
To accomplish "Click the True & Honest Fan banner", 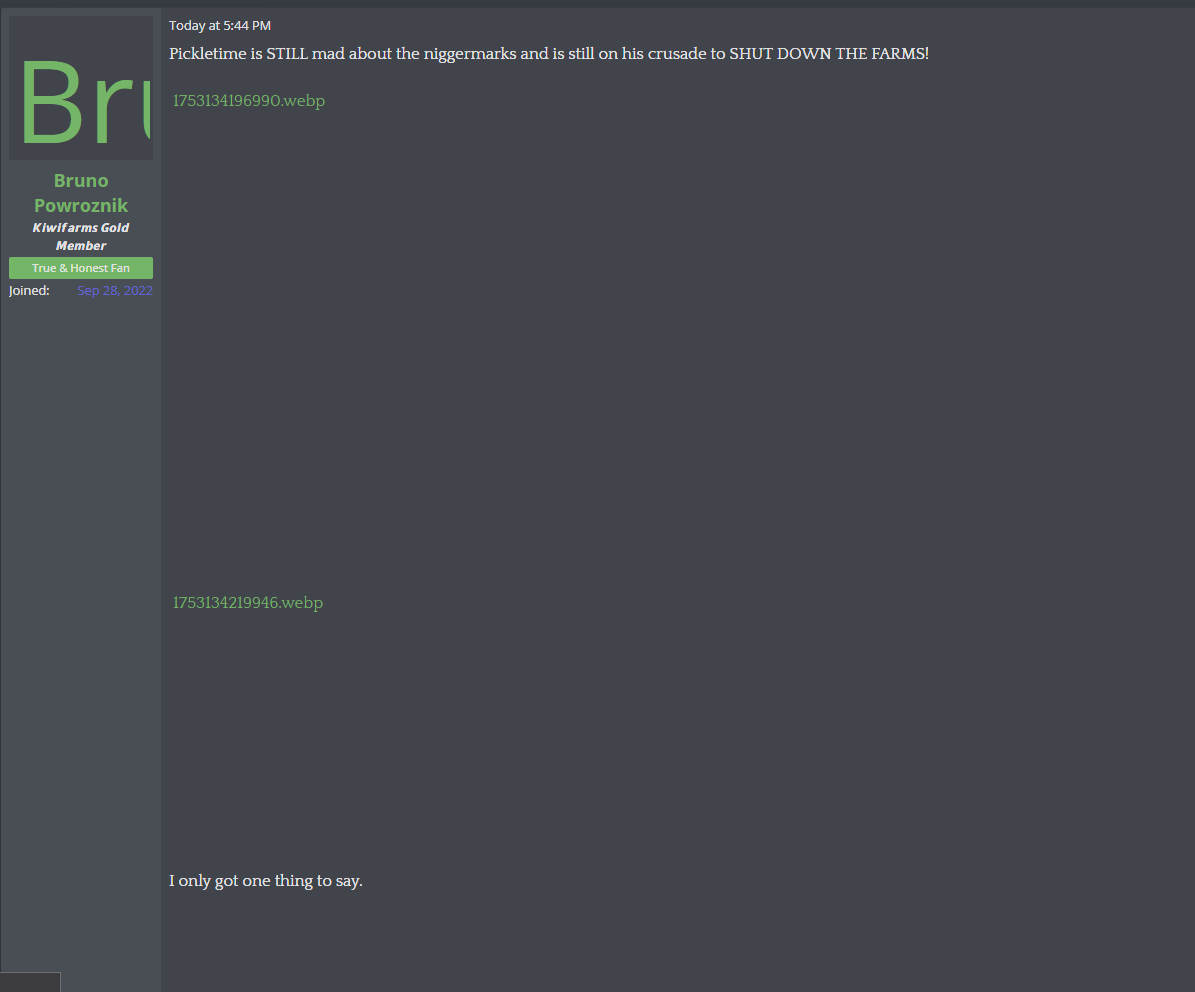I will click(81, 268).
